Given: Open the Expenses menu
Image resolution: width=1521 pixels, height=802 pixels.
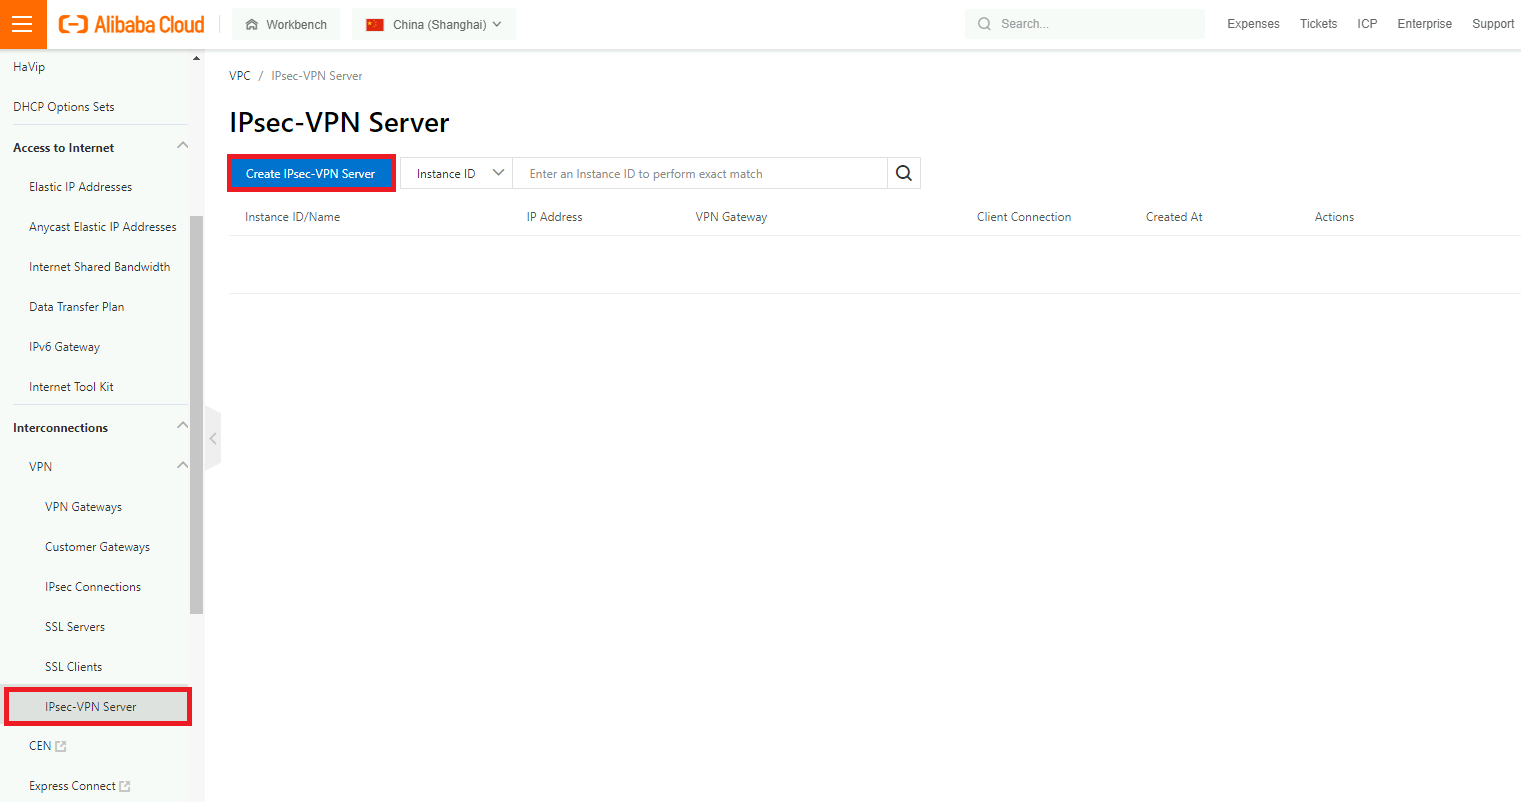Looking at the screenshot, I should 1253,24.
